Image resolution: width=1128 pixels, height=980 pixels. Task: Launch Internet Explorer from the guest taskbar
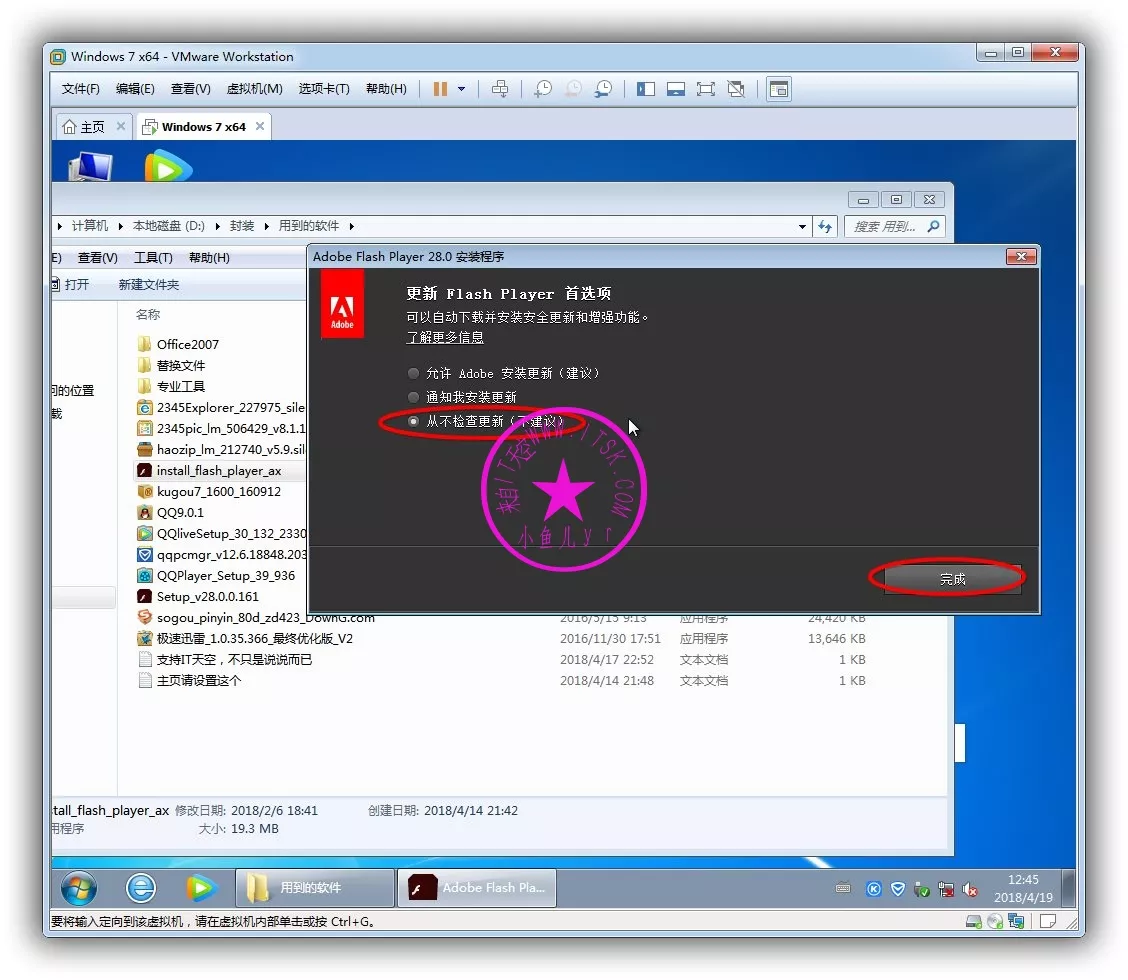(141, 887)
